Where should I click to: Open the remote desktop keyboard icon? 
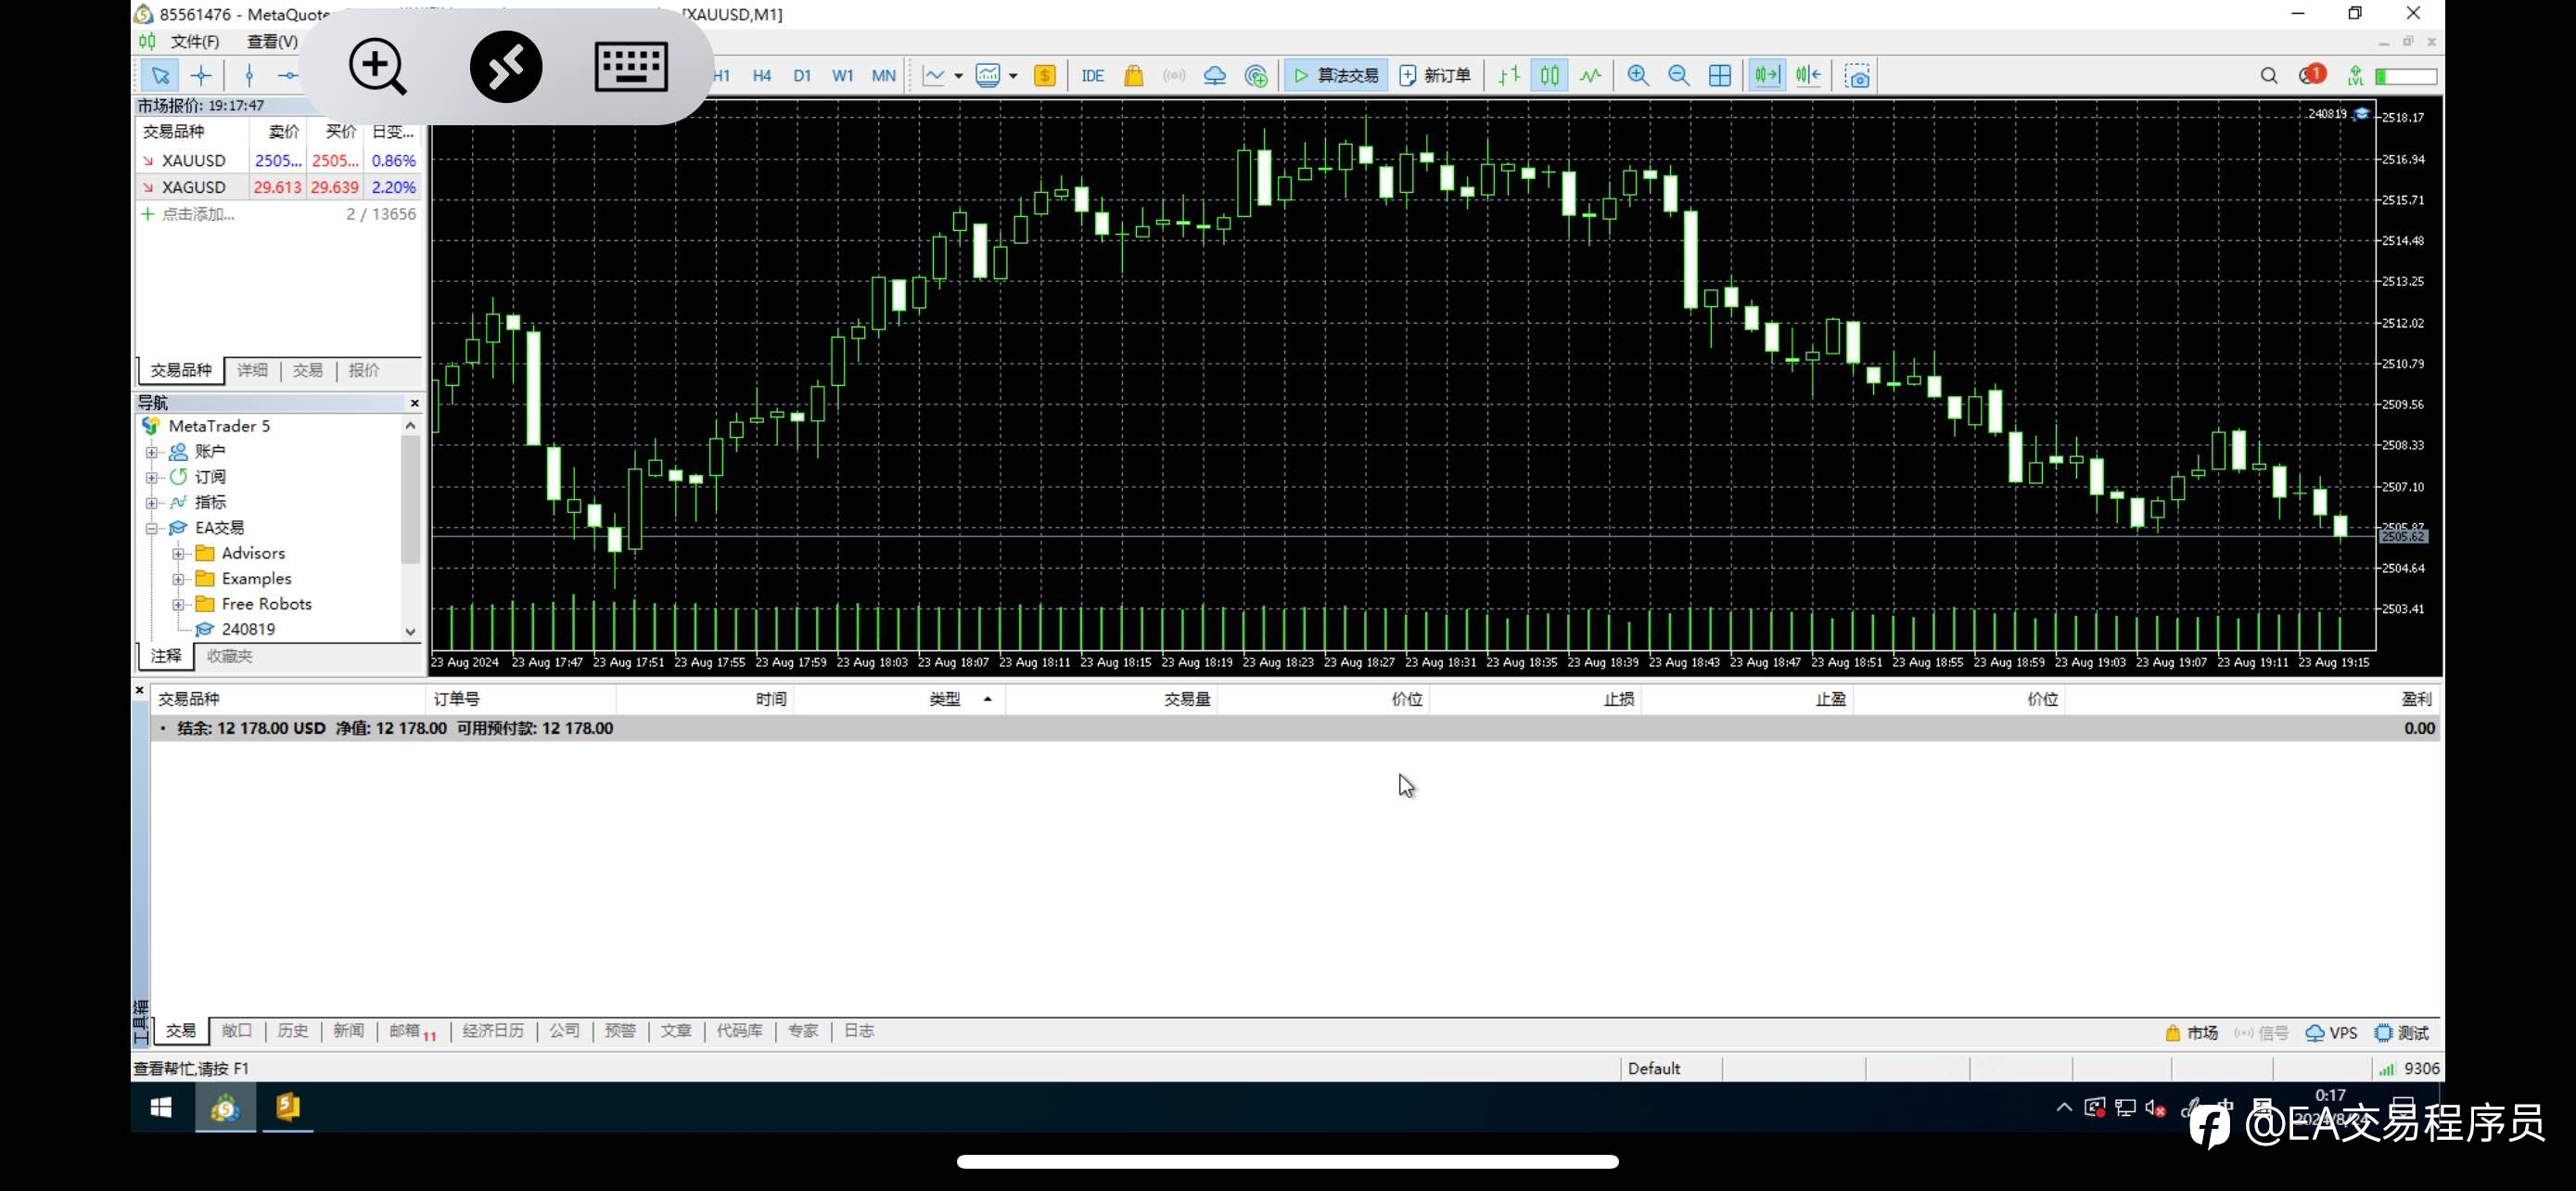click(x=631, y=66)
